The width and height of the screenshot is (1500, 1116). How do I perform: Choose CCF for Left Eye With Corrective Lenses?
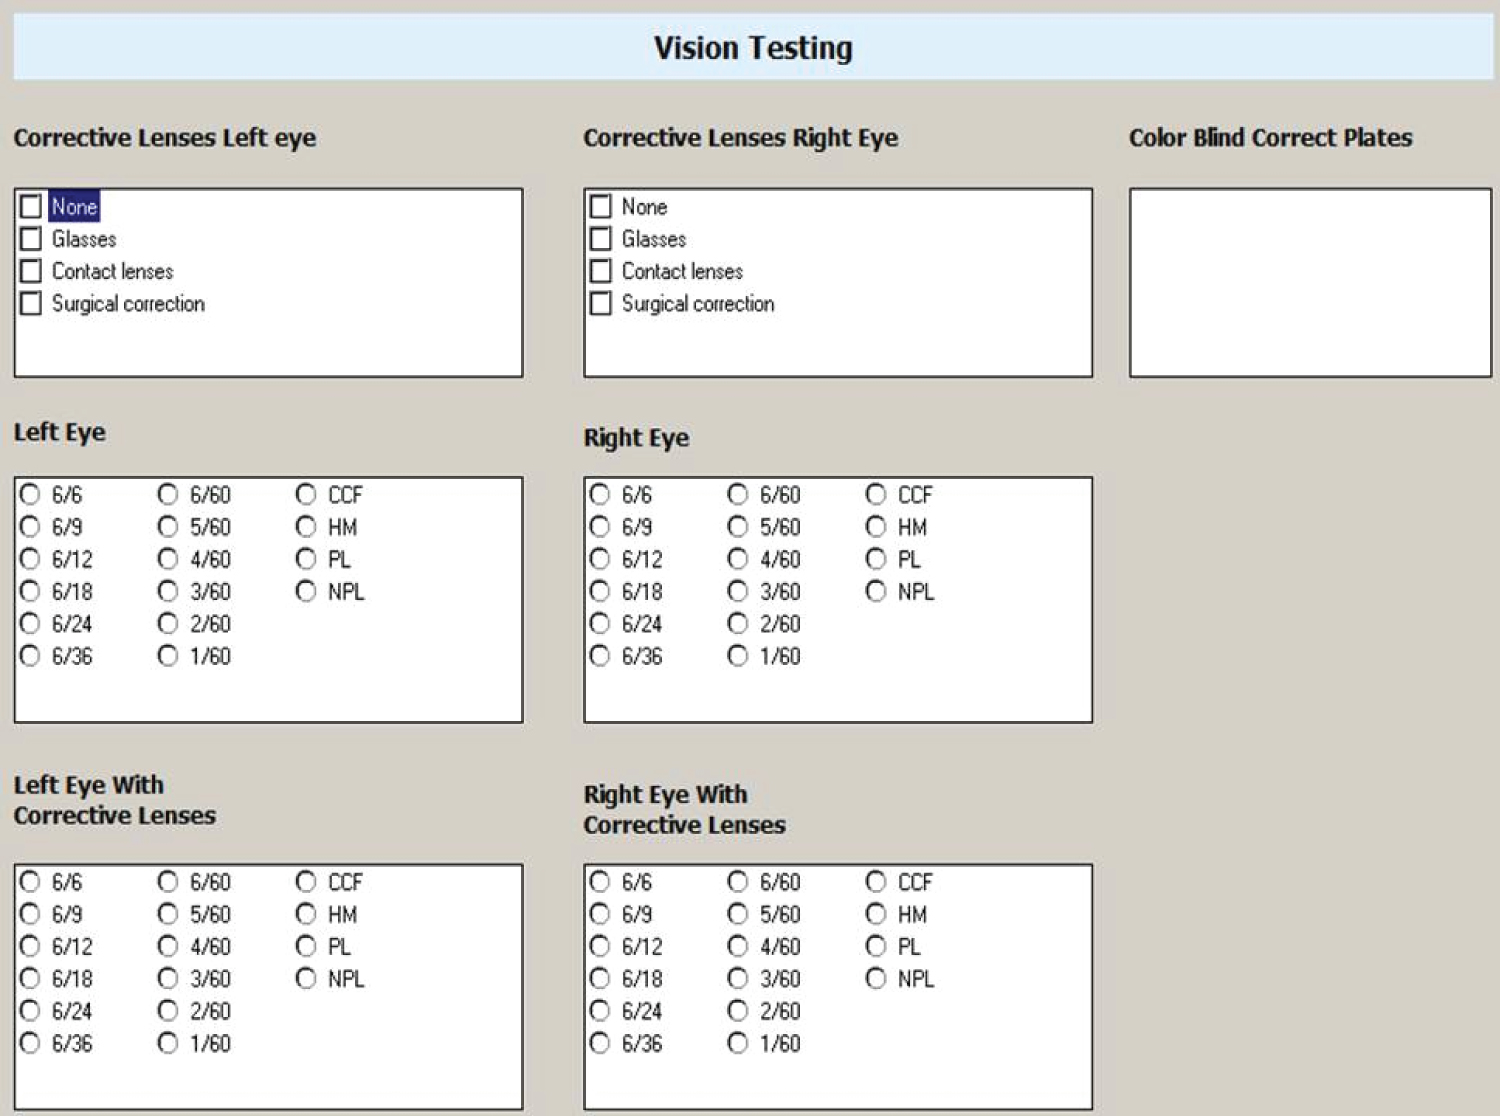(x=306, y=882)
